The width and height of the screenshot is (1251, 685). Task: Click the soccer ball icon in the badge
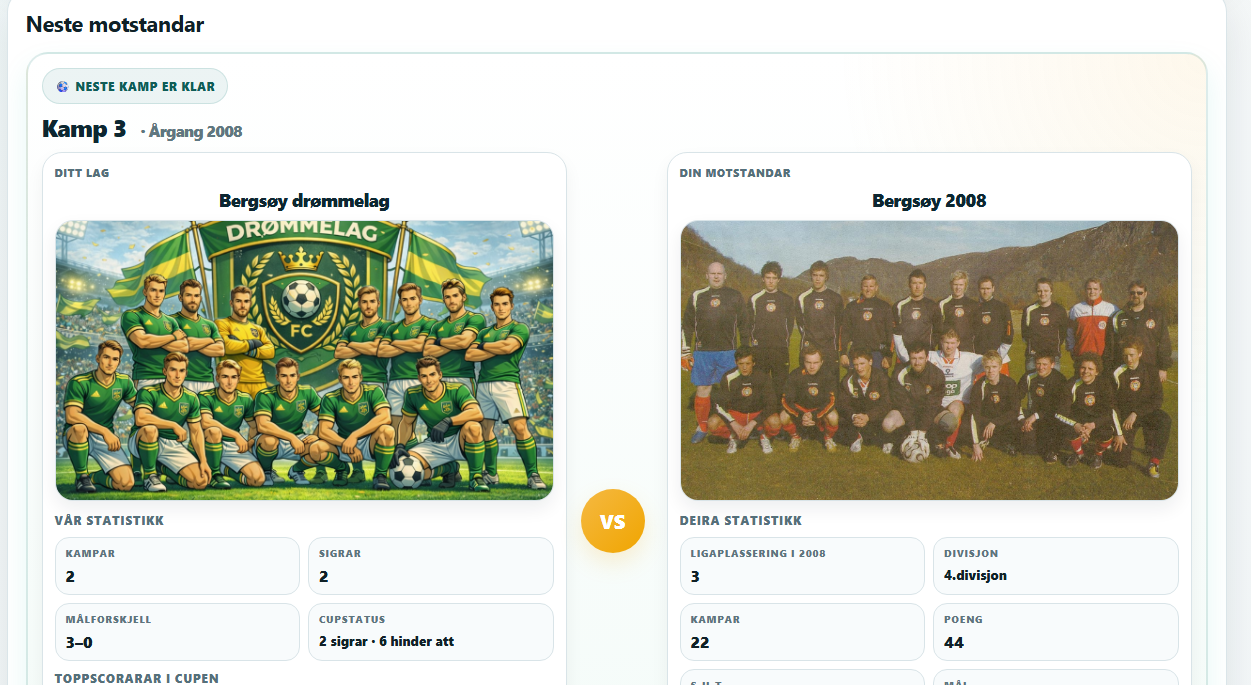(x=62, y=87)
